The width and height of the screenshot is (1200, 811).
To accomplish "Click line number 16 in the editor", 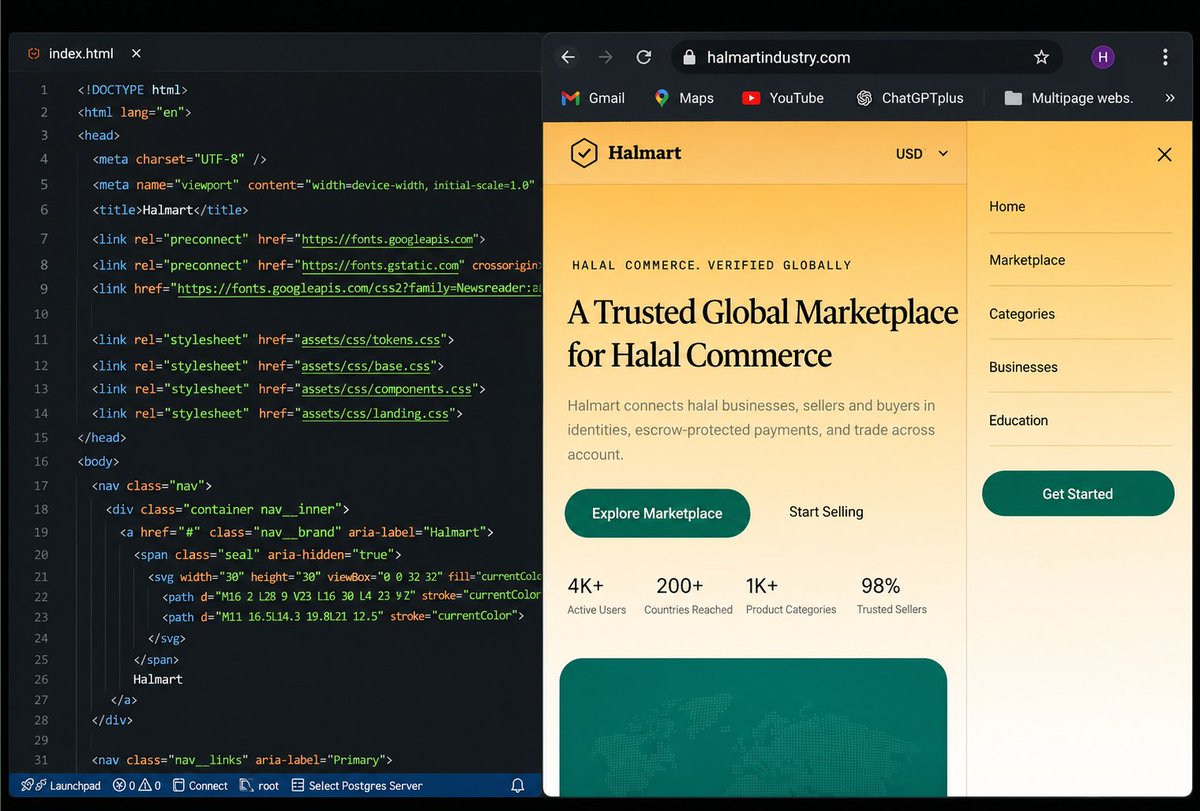I will 41,462.
